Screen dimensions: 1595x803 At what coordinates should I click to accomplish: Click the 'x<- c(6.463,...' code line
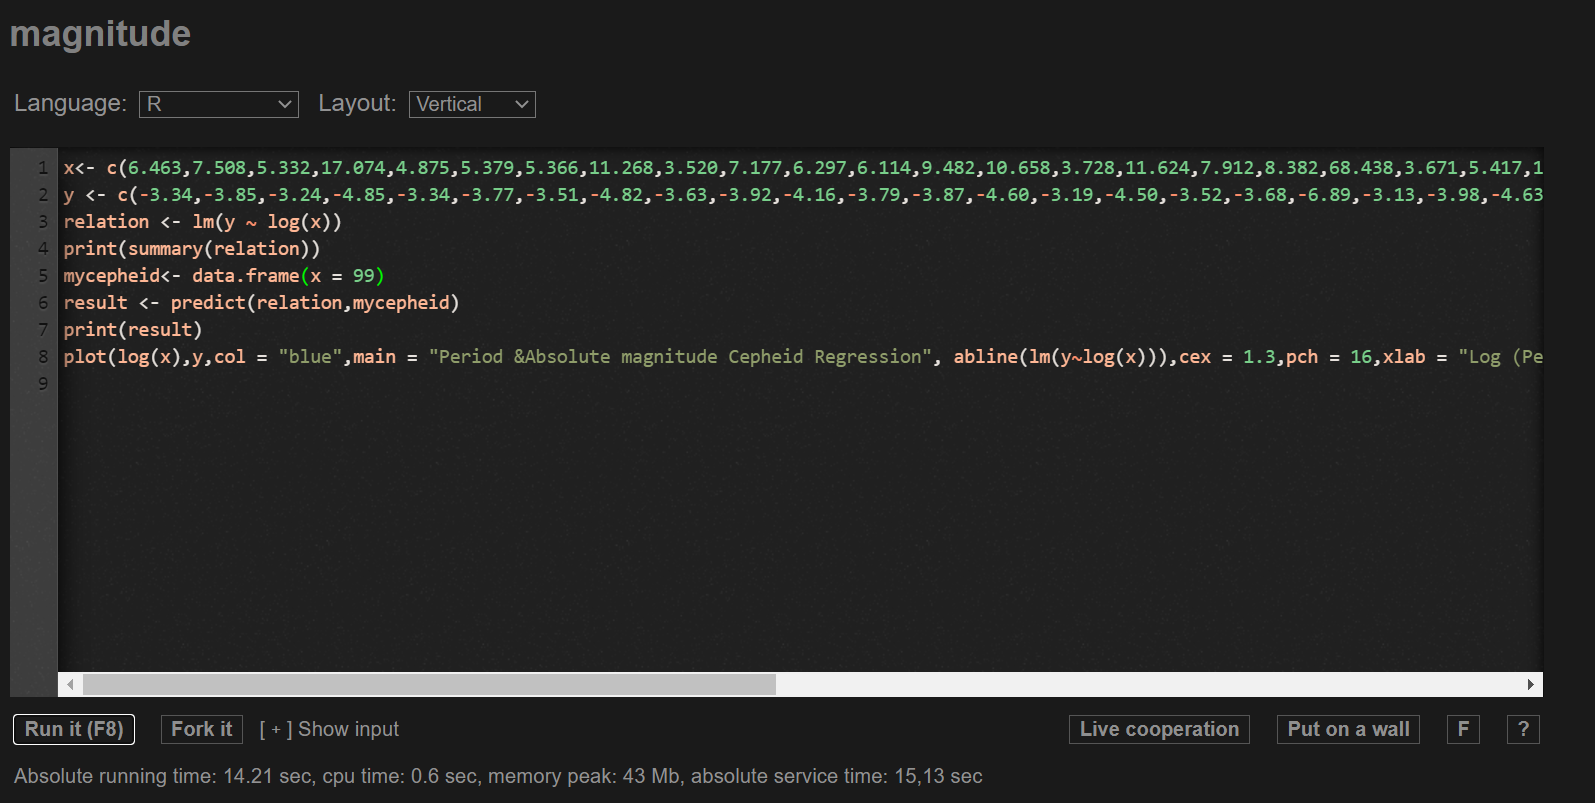tap(803, 168)
